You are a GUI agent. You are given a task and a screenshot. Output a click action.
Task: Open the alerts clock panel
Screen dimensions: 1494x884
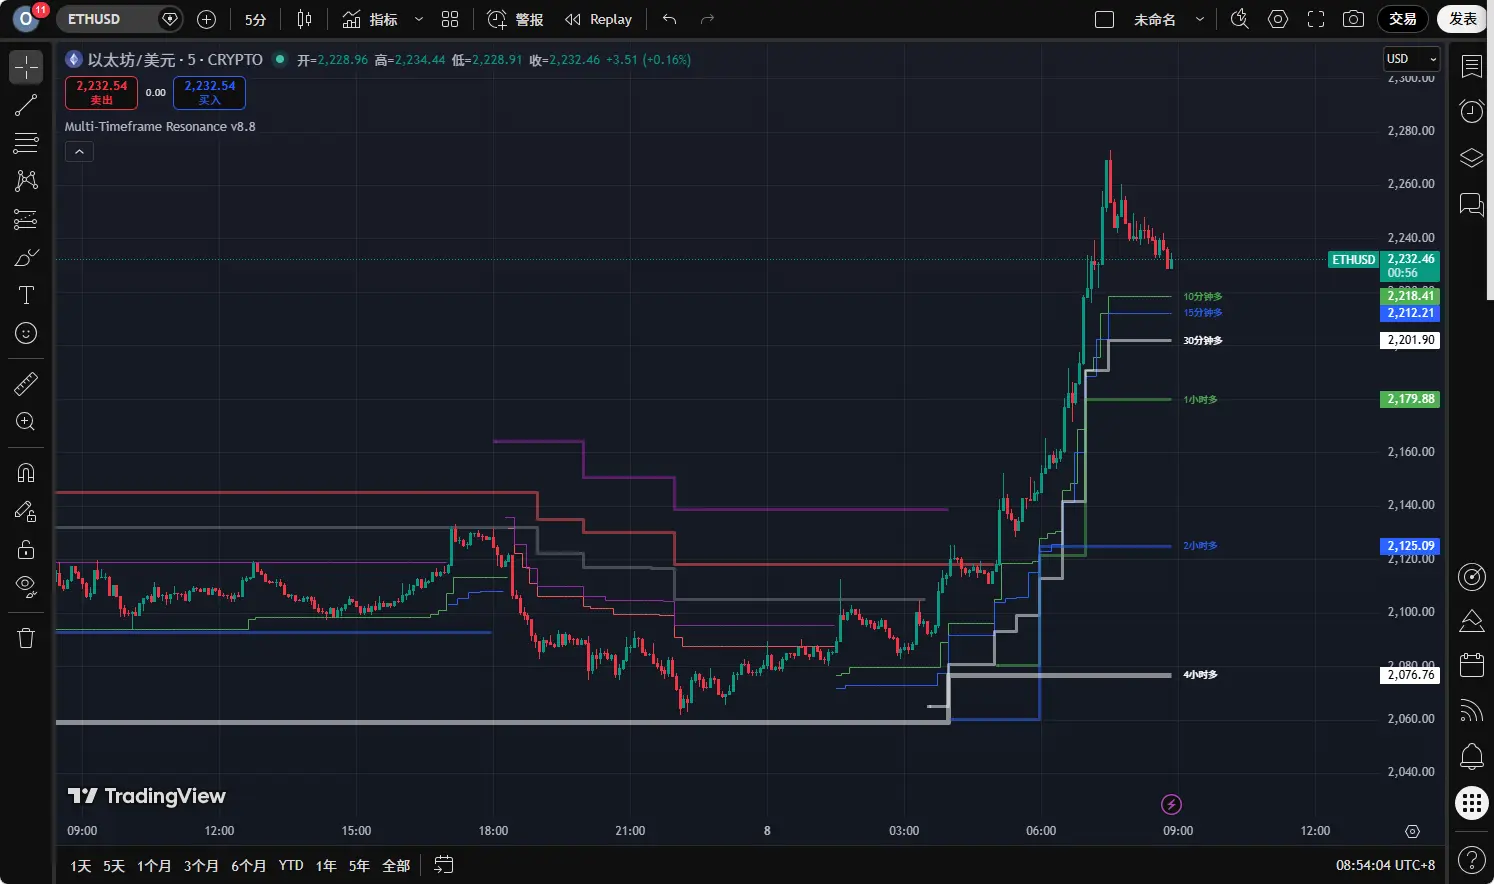tap(1472, 111)
